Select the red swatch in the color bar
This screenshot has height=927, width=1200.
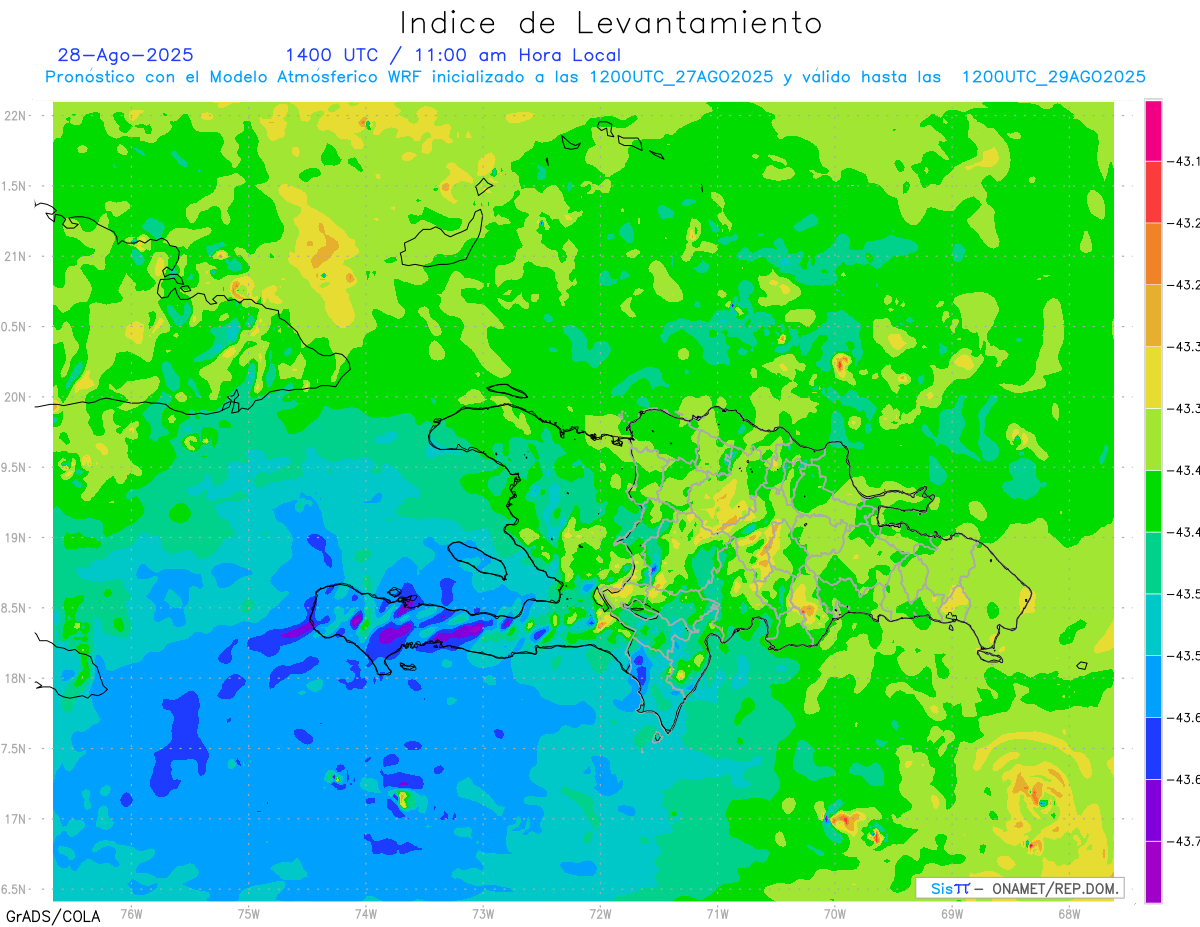tap(1153, 192)
